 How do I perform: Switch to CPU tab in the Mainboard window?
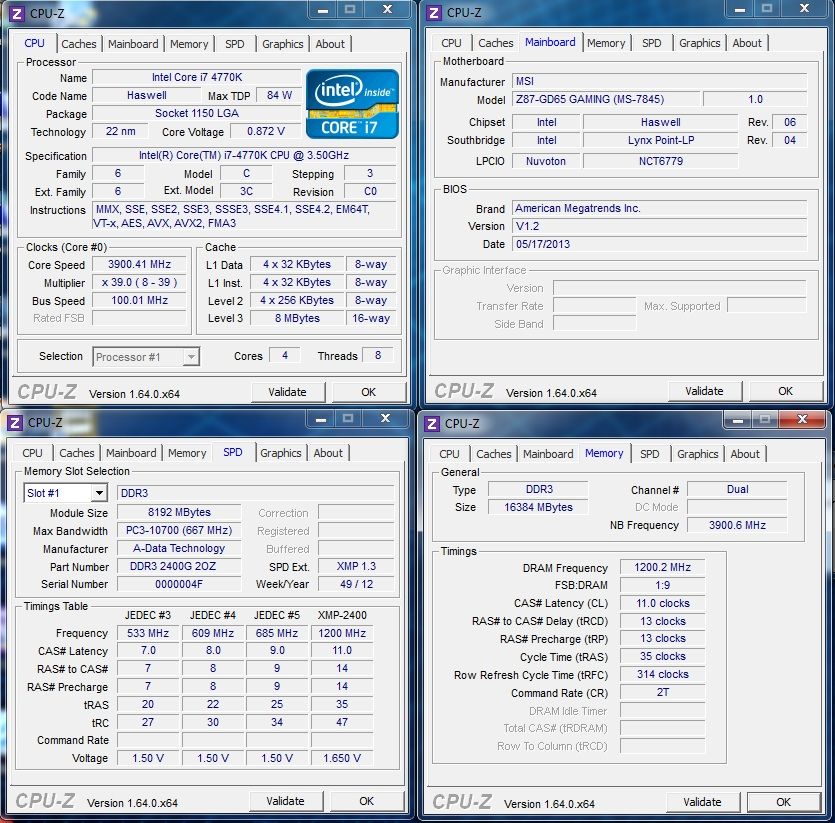click(451, 43)
